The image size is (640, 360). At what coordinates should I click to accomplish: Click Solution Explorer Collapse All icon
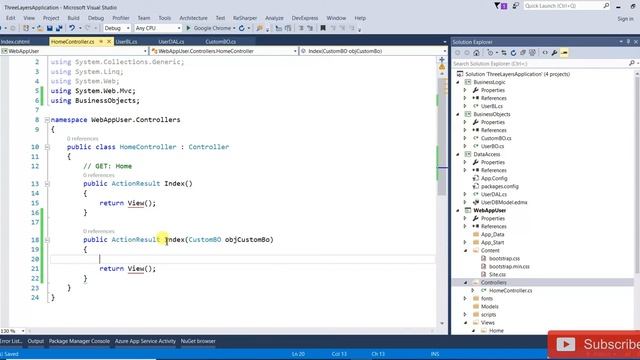coord(523,53)
